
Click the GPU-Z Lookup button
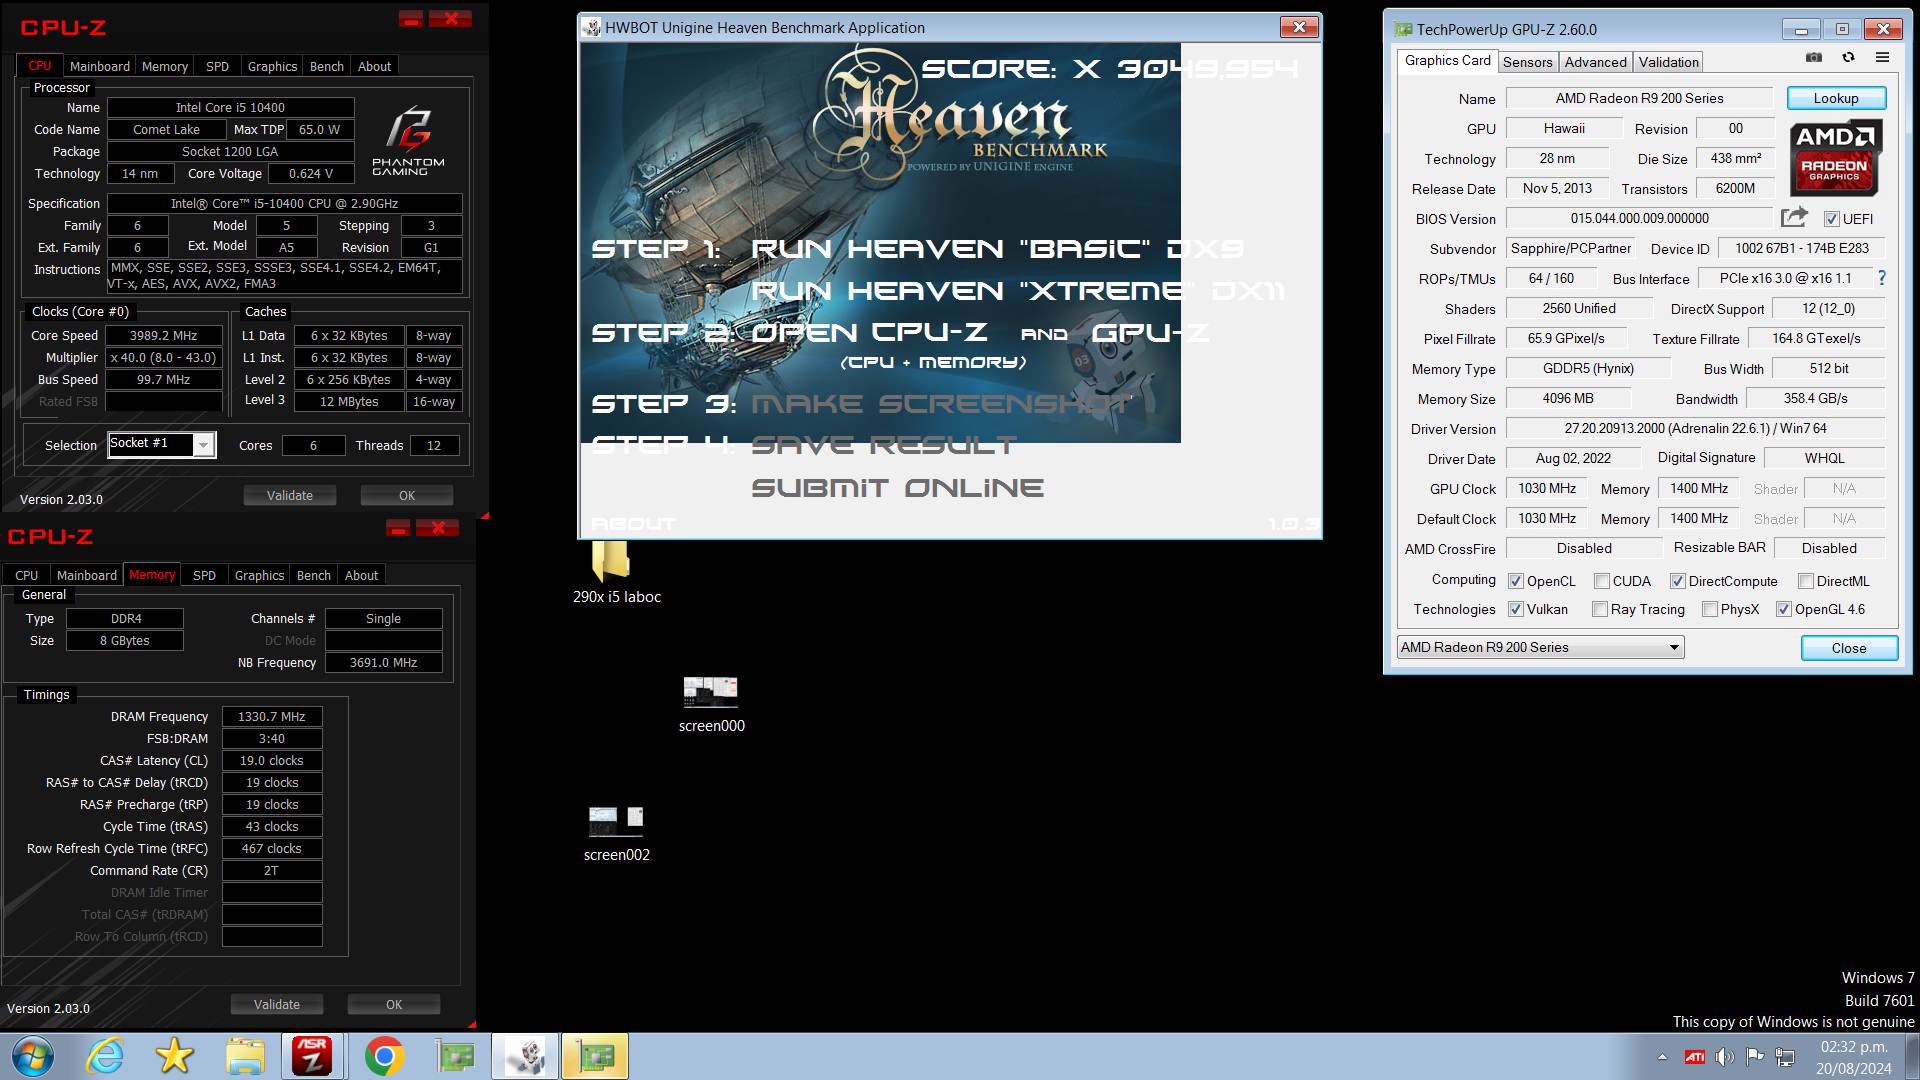click(1836, 98)
